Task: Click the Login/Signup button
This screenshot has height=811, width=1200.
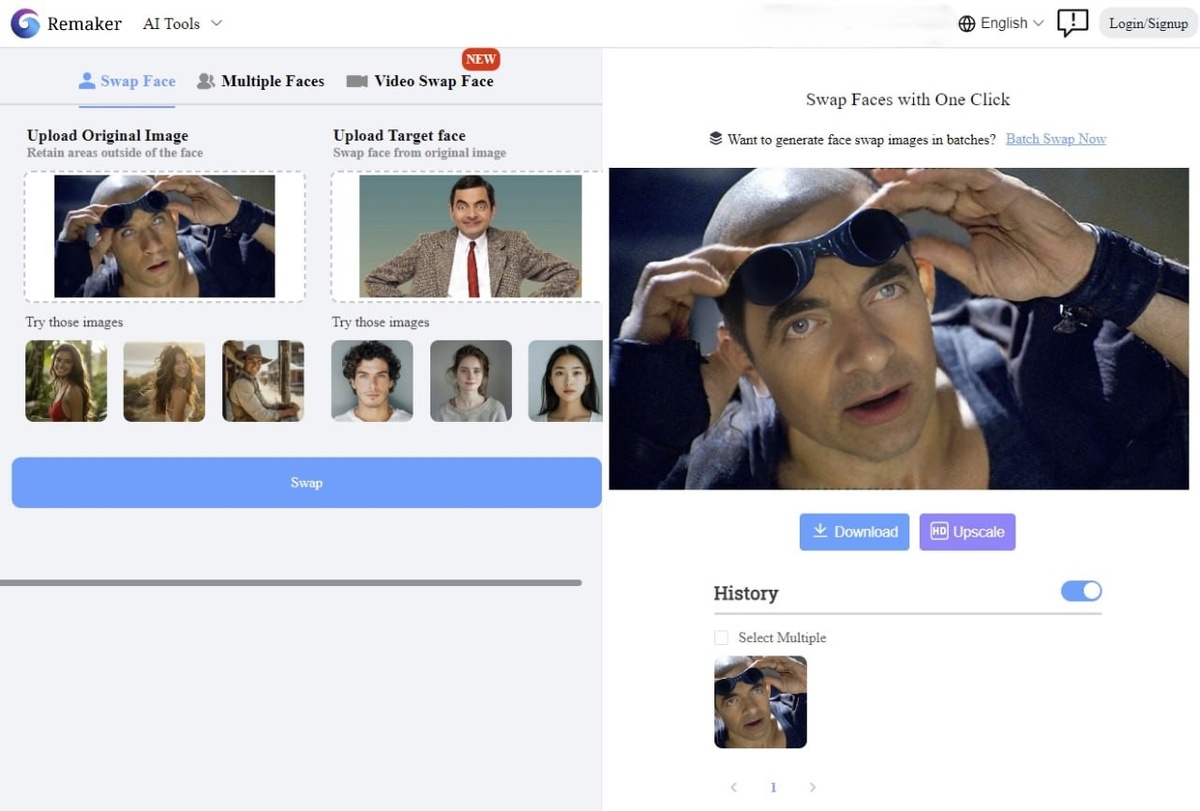Action: pyautogui.click(x=1148, y=23)
